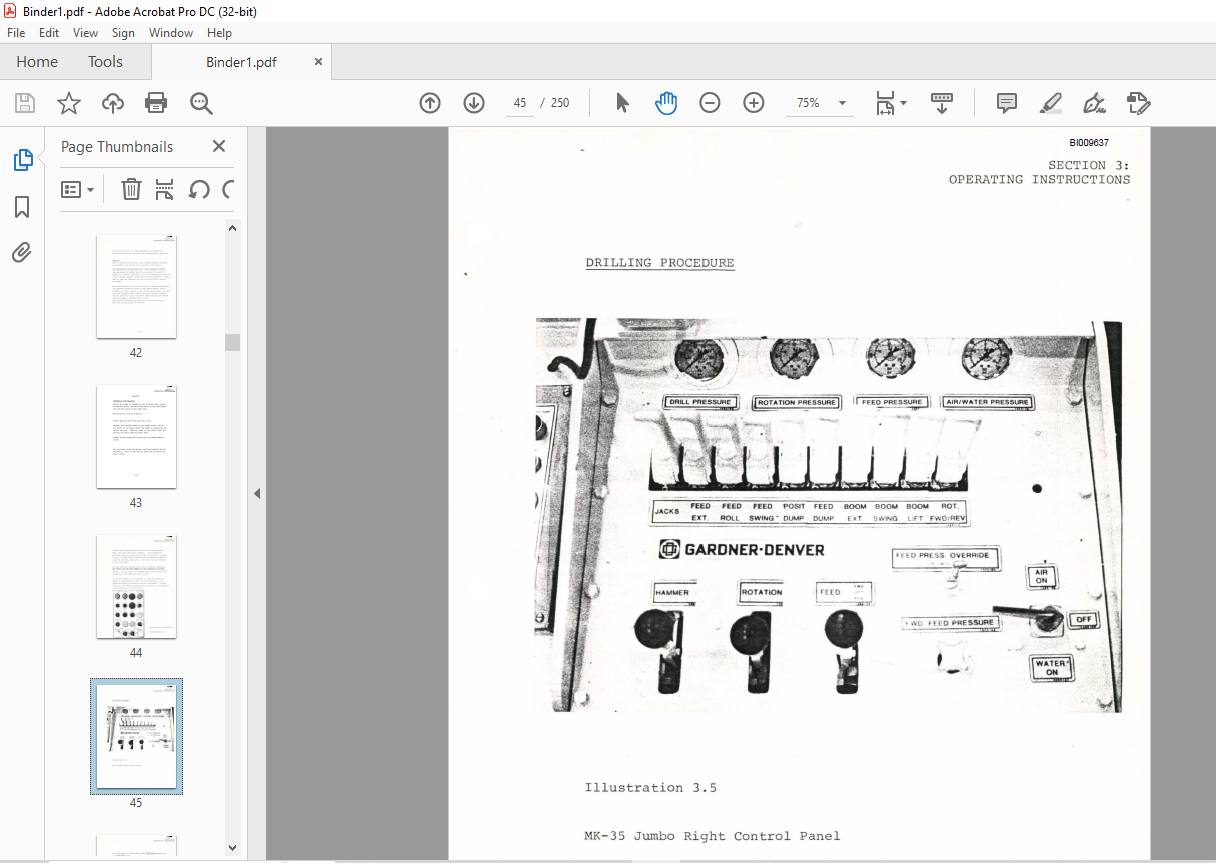Open the Sign document pen tool

[1094, 103]
